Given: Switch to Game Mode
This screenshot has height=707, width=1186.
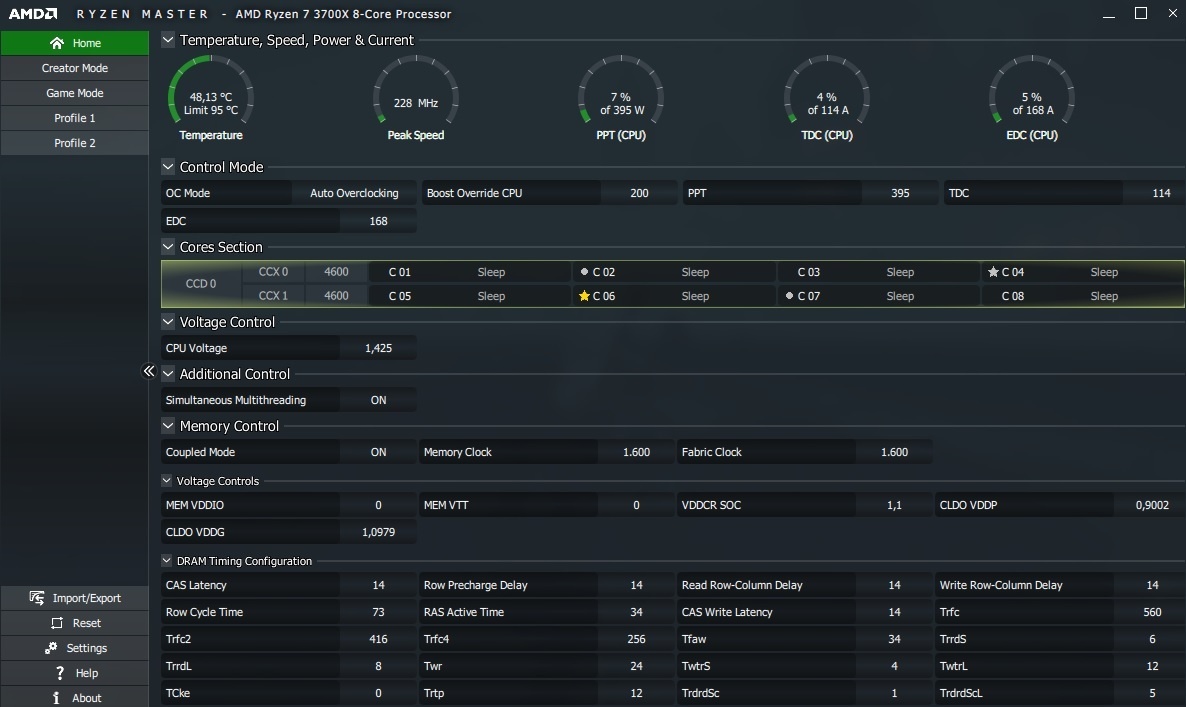Looking at the screenshot, I should pyautogui.click(x=75, y=93).
